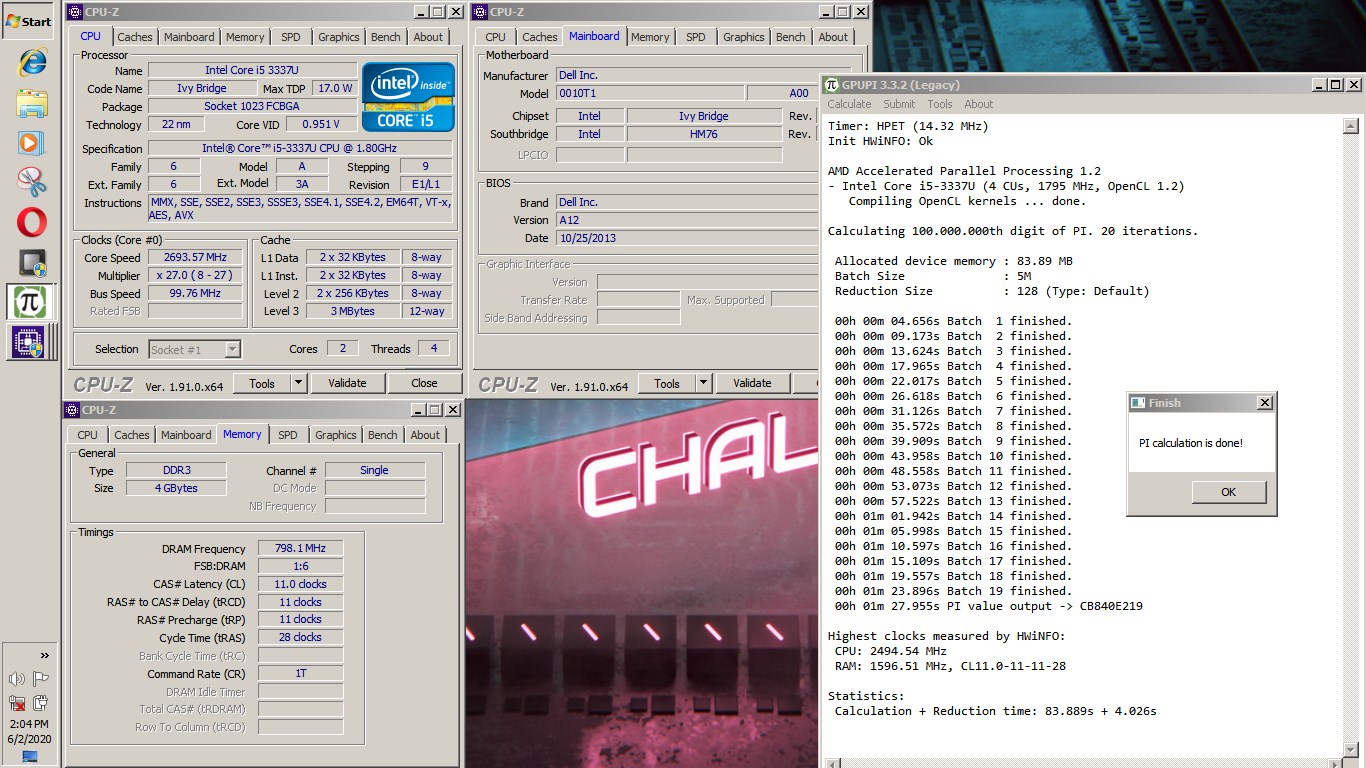1366x768 pixels.
Task: Click the GPUPI scrollbar down arrow
Action: [1350, 750]
